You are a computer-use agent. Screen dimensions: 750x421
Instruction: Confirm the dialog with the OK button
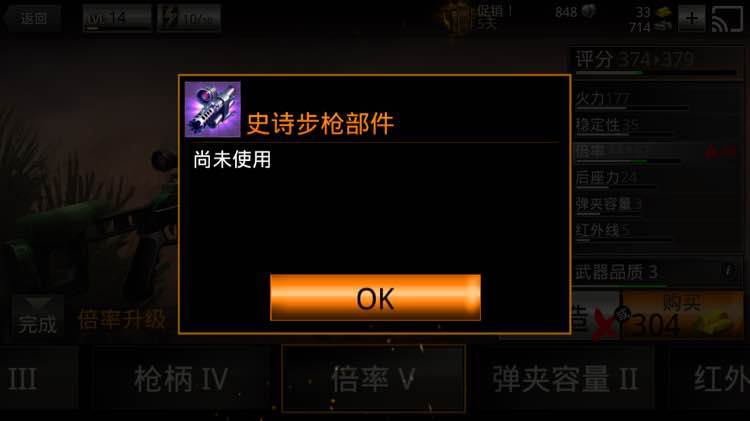pyautogui.click(x=375, y=297)
